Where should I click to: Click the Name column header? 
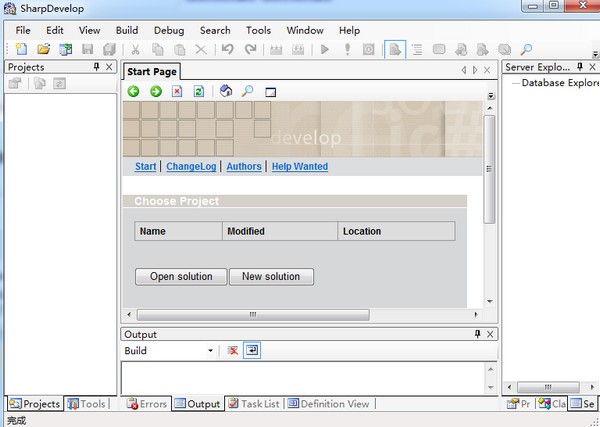click(x=178, y=231)
